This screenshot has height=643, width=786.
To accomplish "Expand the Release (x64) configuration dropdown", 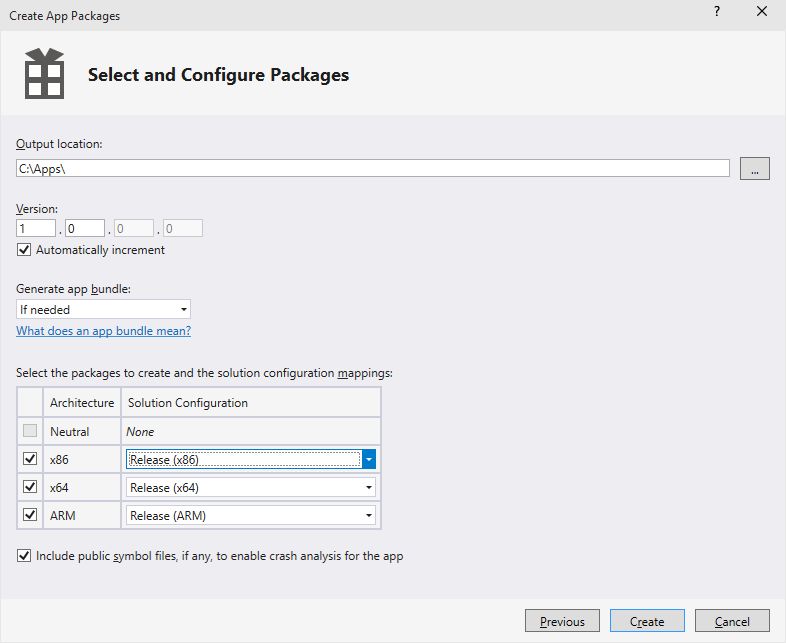I will 369,487.
